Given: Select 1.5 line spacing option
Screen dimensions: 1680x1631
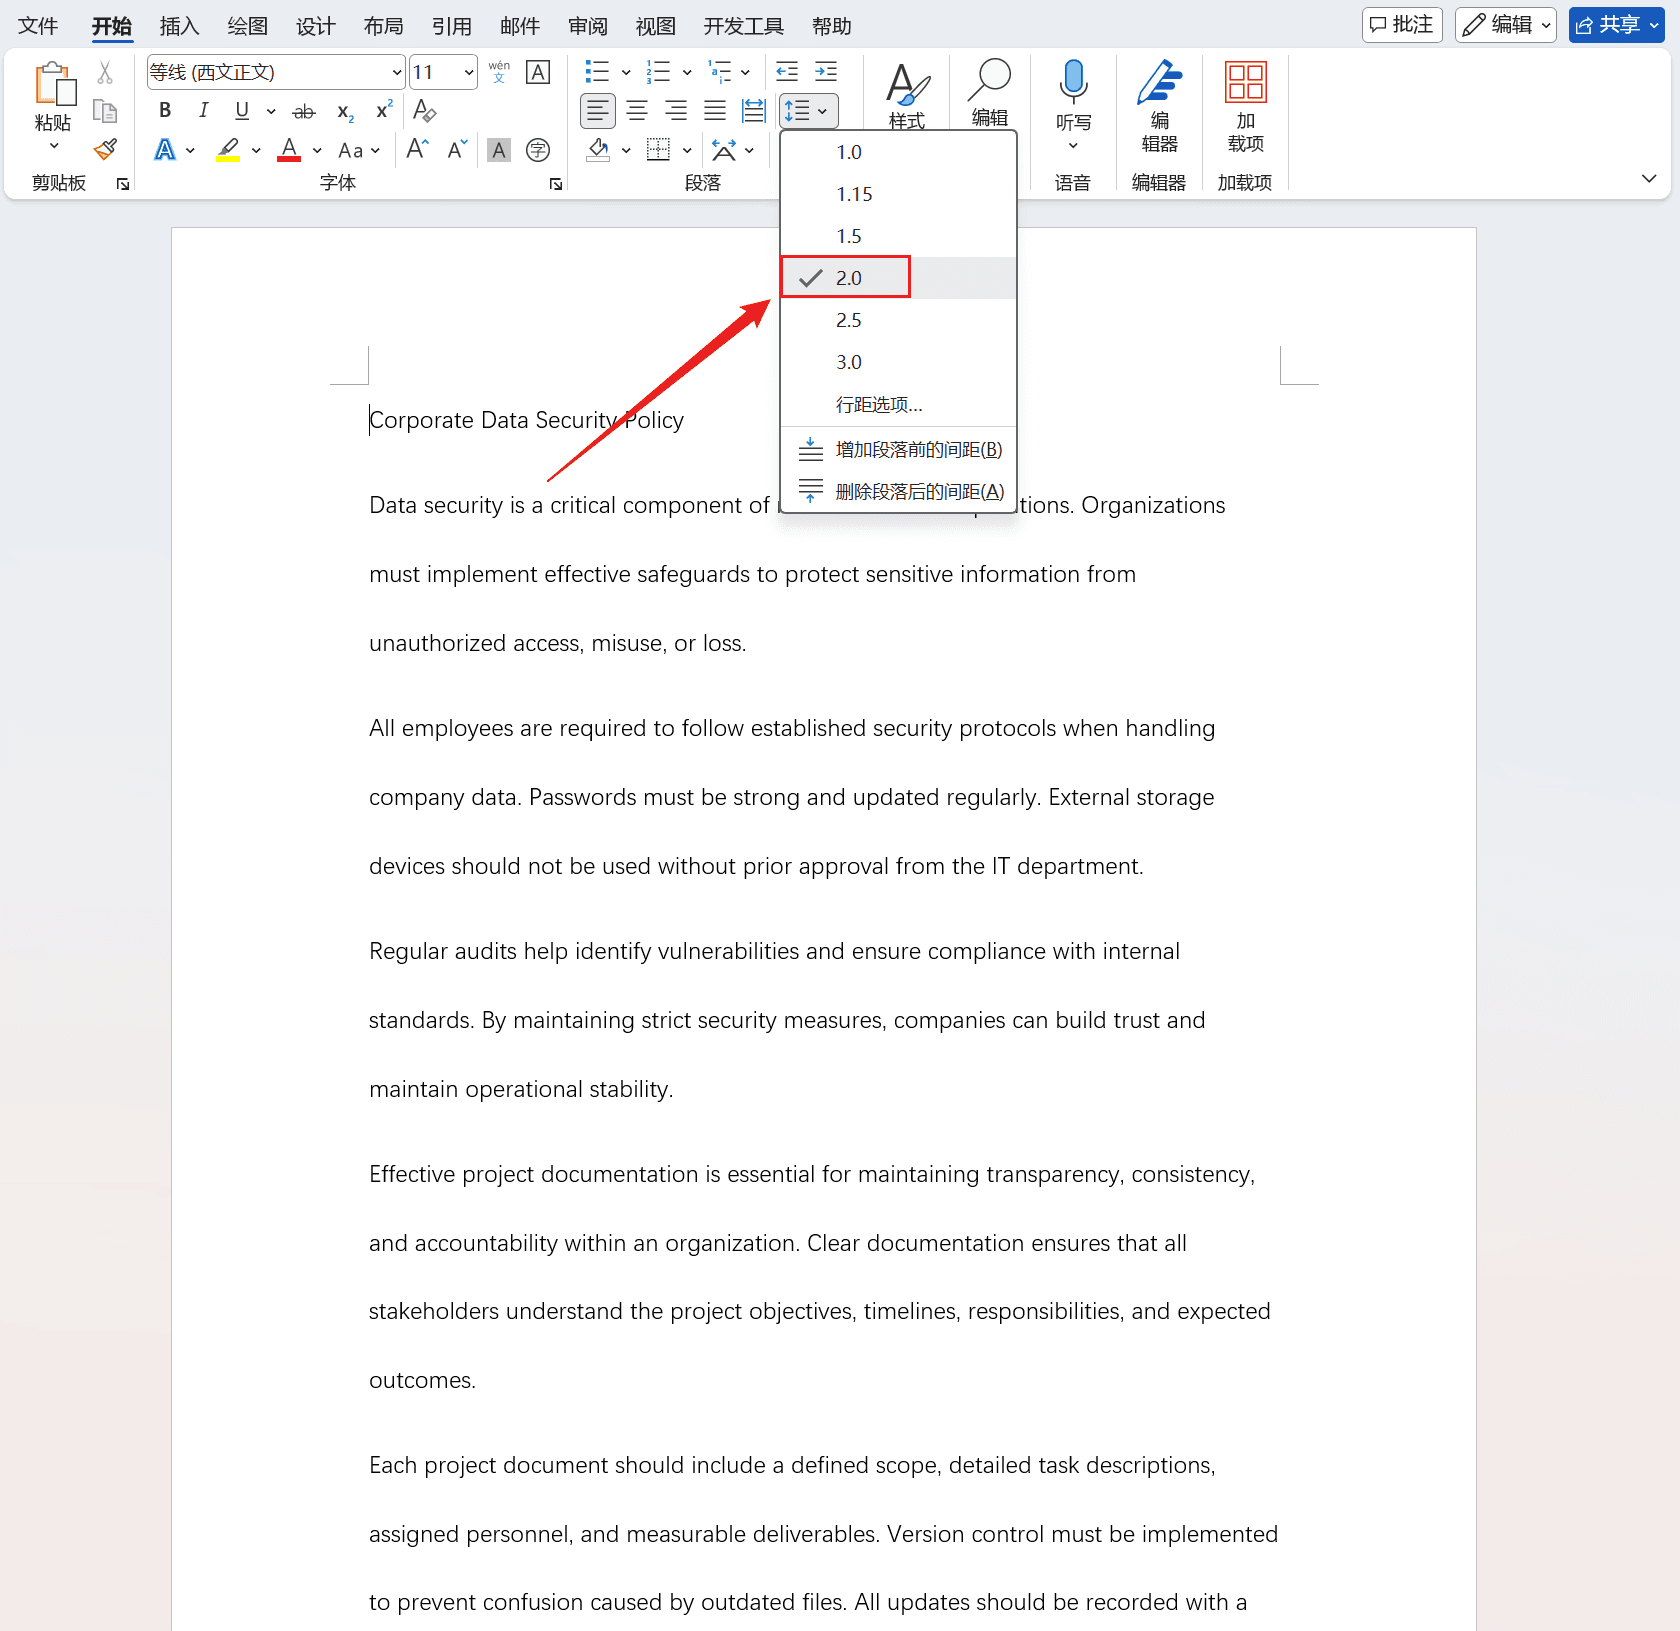Looking at the screenshot, I should [x=849, y=236].
